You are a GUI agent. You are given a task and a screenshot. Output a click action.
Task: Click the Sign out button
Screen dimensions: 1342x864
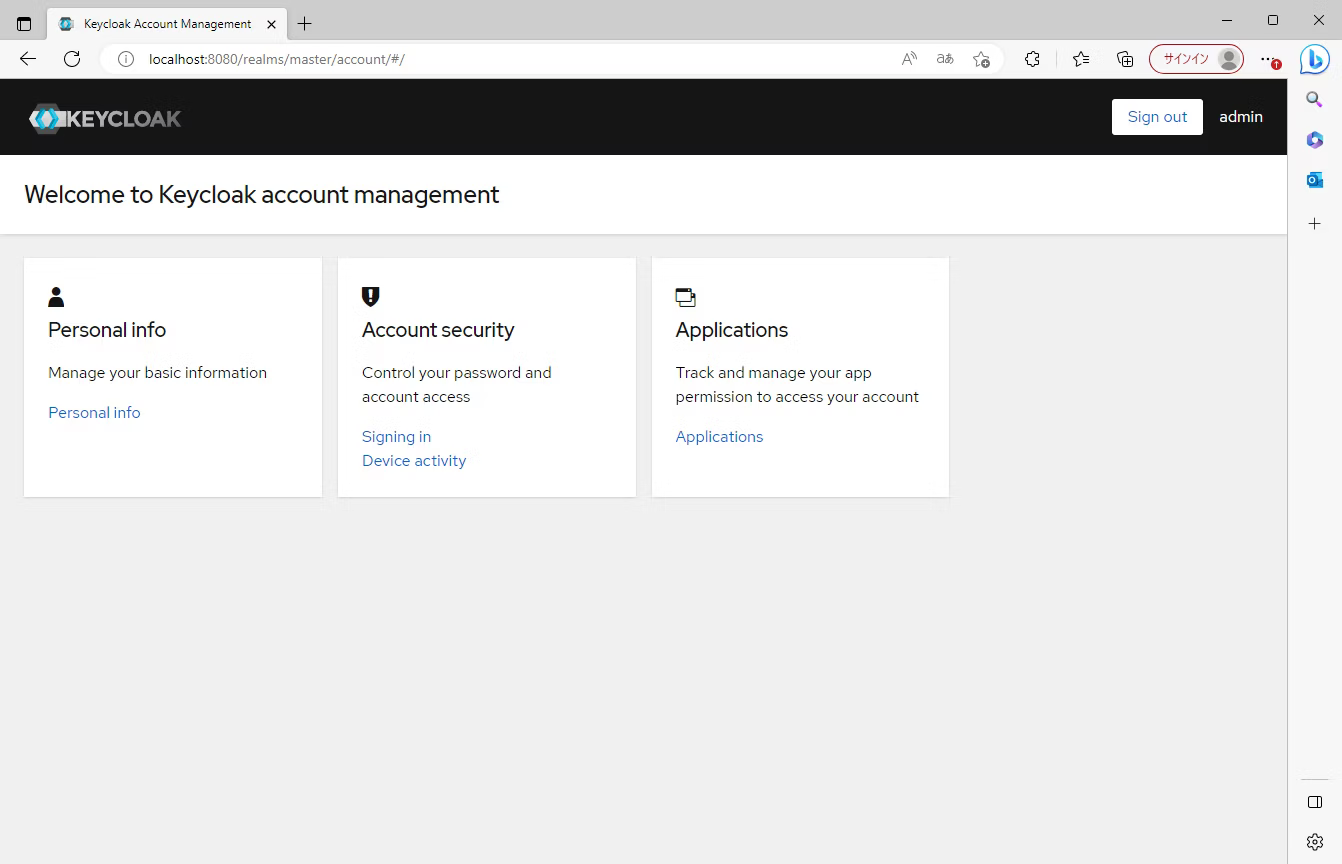pyautogui.click(x=1157, y=117)
